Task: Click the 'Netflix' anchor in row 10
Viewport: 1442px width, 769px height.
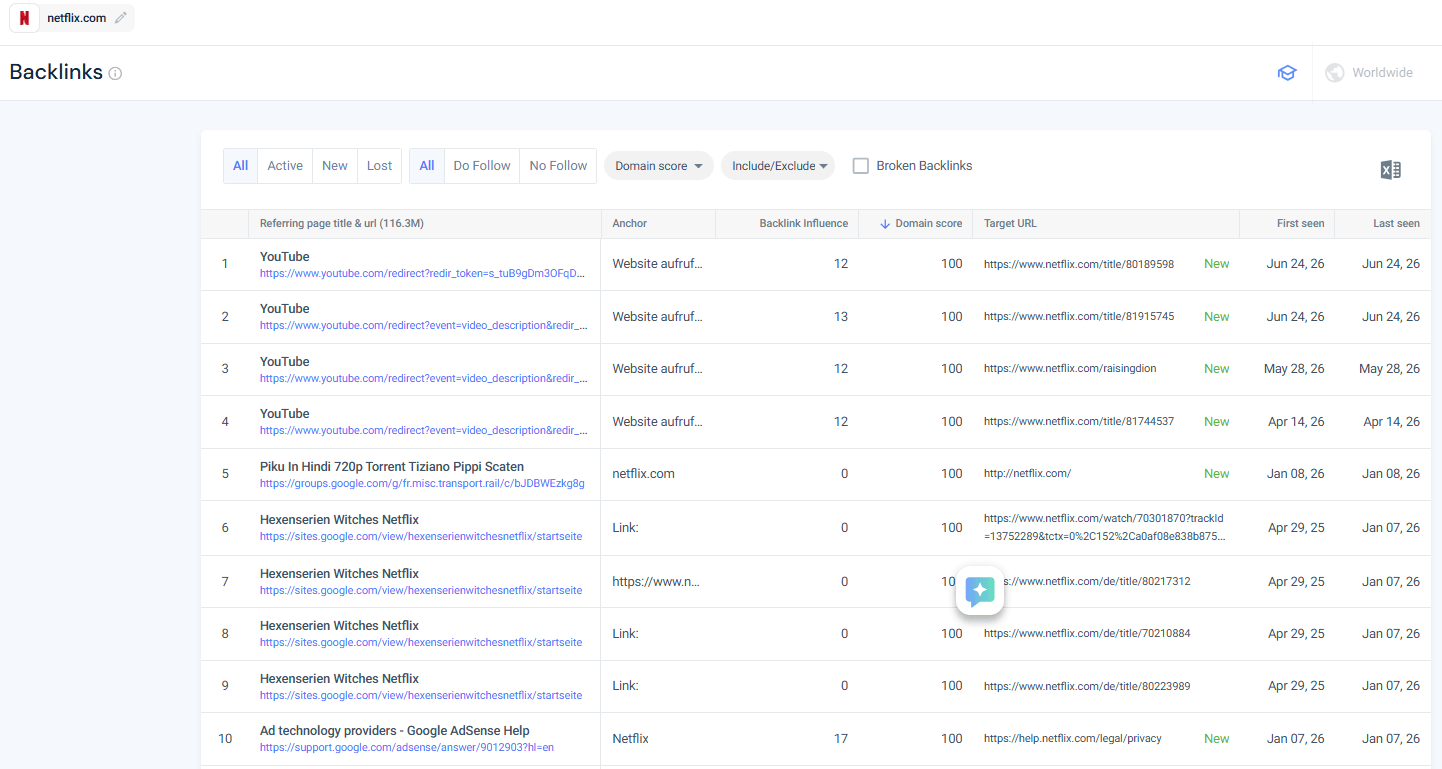Action: click(x=630, y=739)
